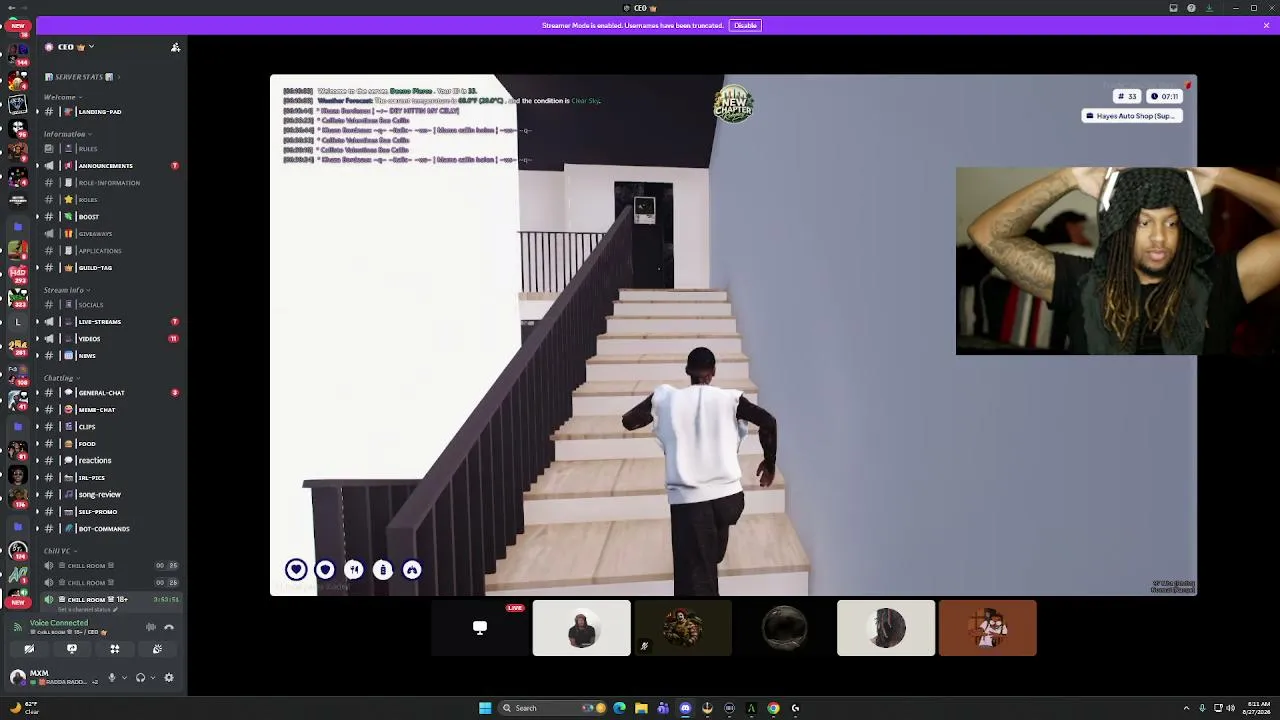Collapse the Stream Info channel category
1280x720 pixels.
66,290
